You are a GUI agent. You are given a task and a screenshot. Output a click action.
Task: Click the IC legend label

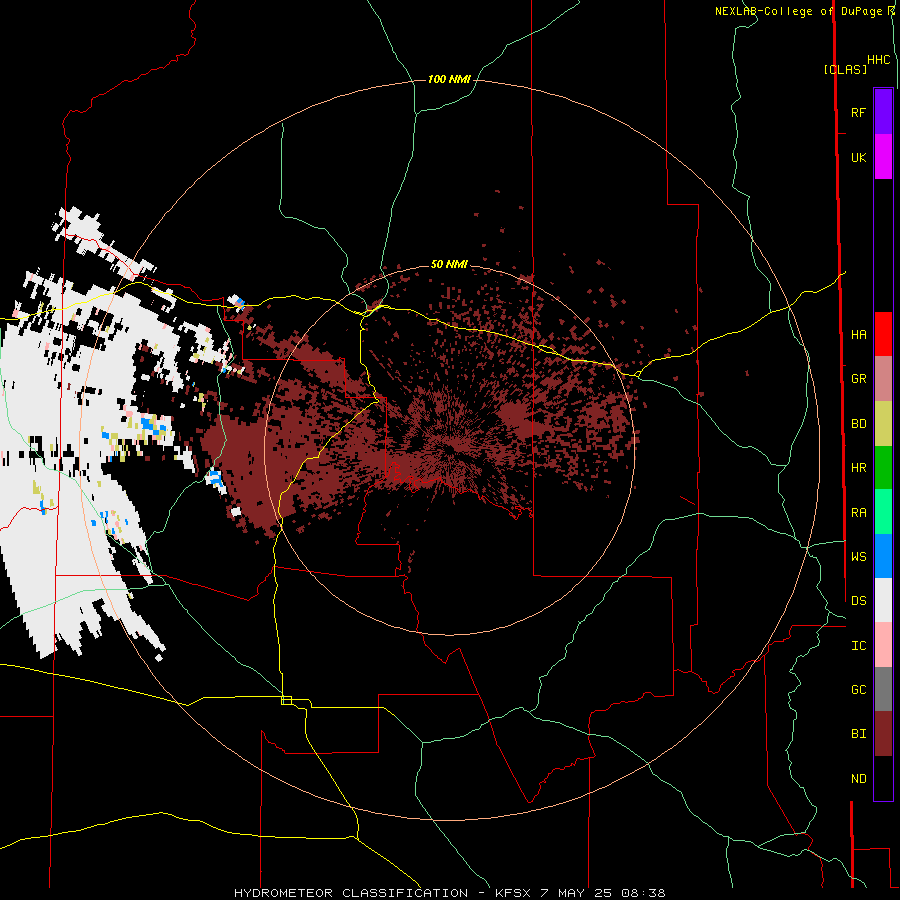point(858,646)
